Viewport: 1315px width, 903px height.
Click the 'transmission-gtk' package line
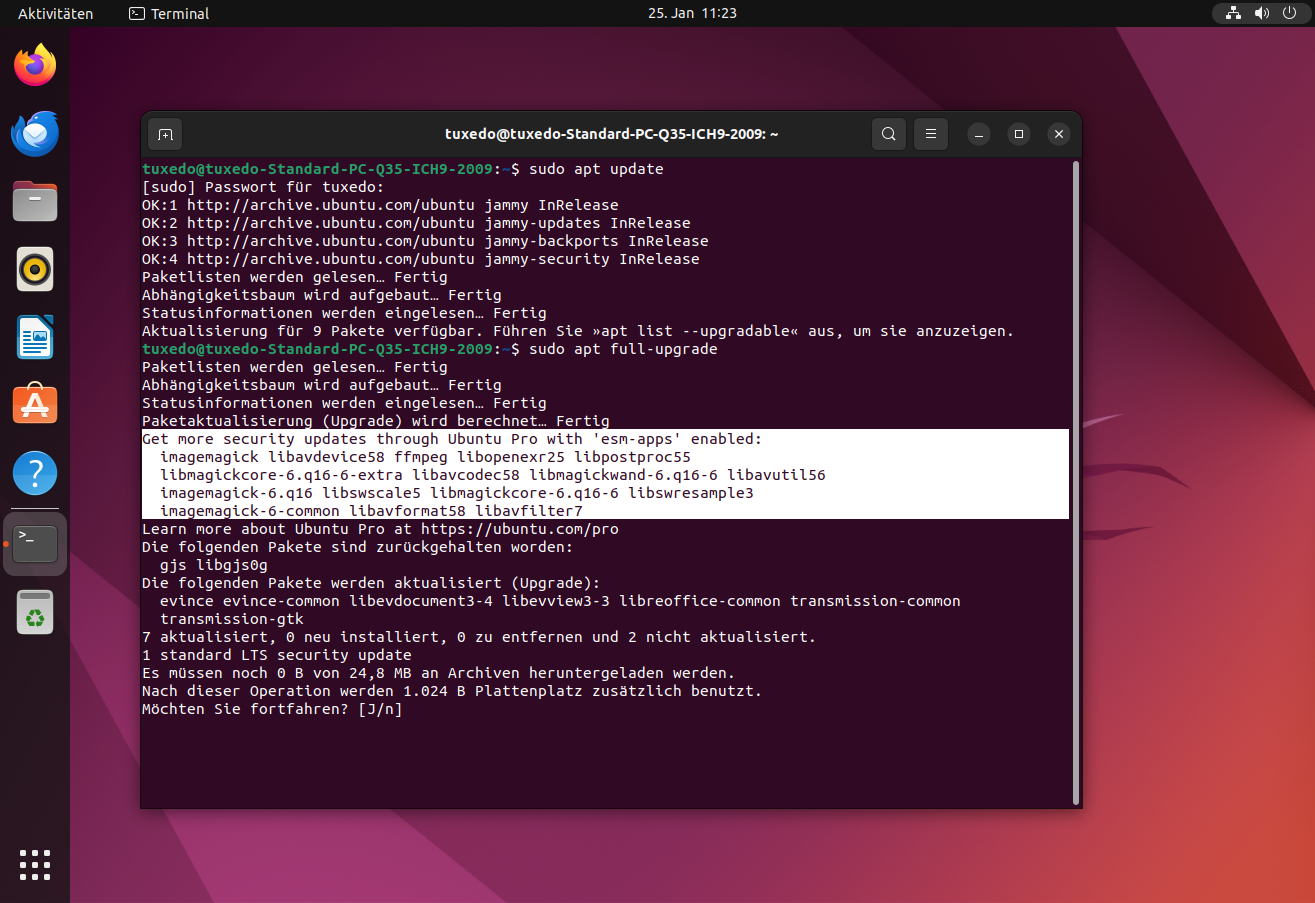pos(232,619)
